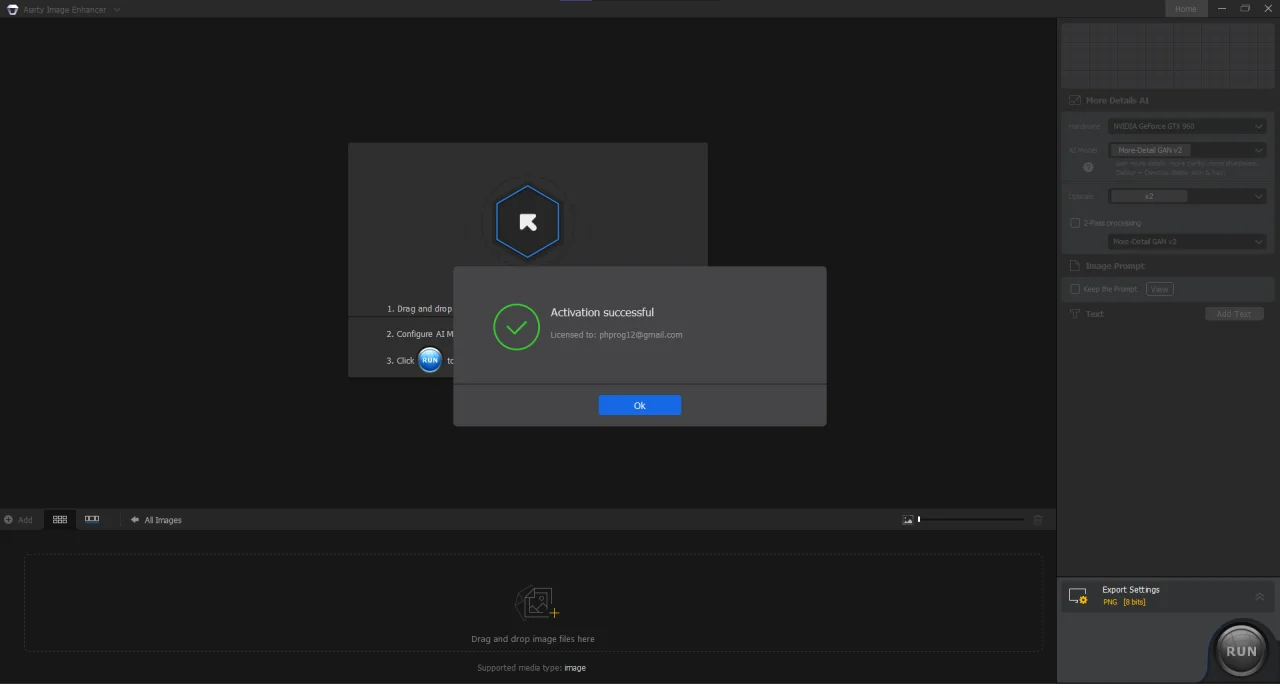Click the thumbnail size image icon
This screenshot has width=1280, height=684.
pyautogui.click(x=908, y=520)
